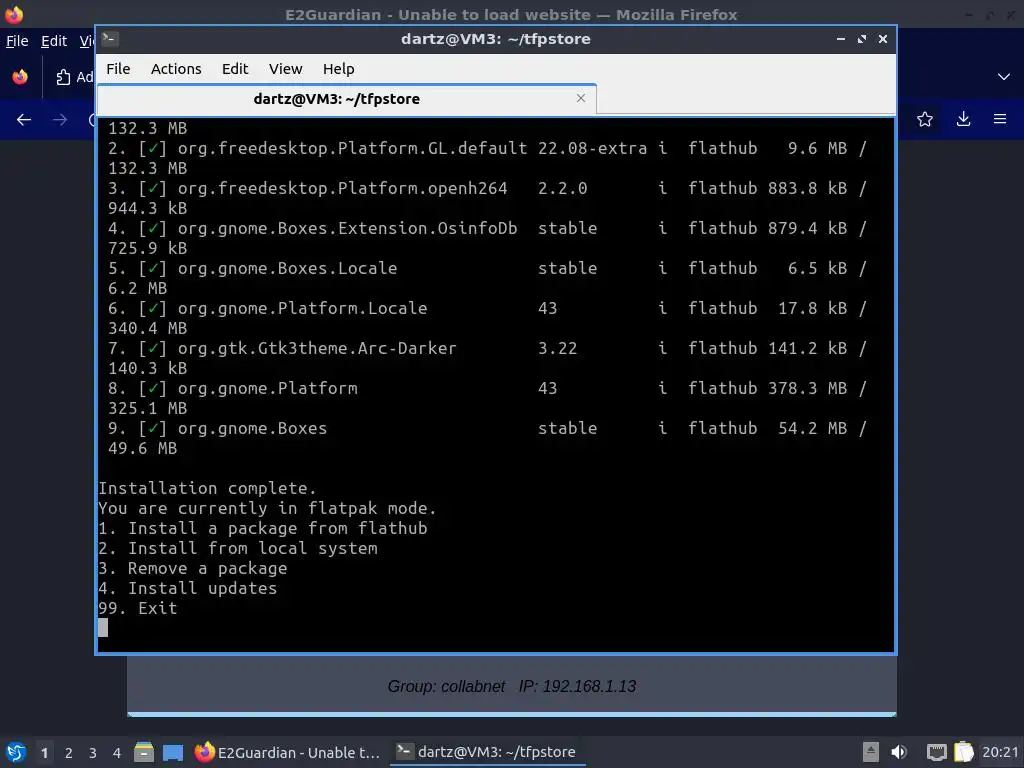
Task: Click Firefox back arrow button
Action: coord(24,120)
